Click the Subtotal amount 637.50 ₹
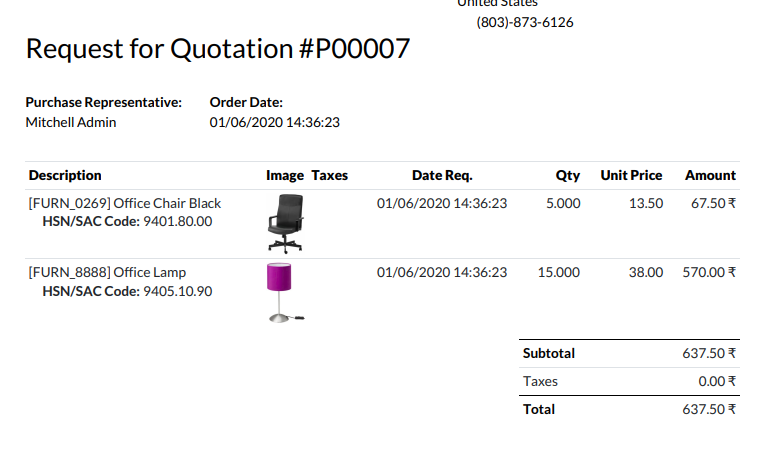Image resolution: width=770 pixels, height=471 pixels. click(709, 353)
